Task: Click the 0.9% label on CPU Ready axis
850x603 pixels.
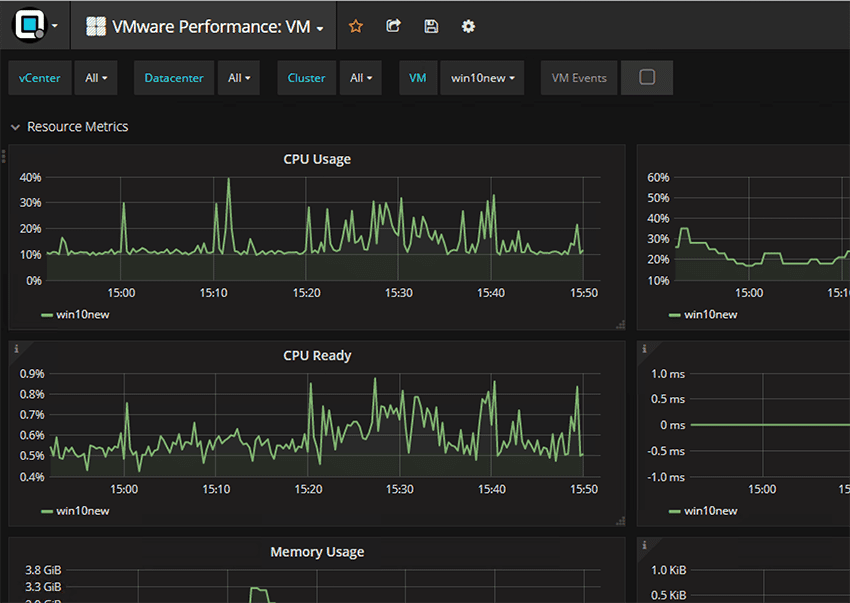Action: pyautogui.click(x=32, y=374)
